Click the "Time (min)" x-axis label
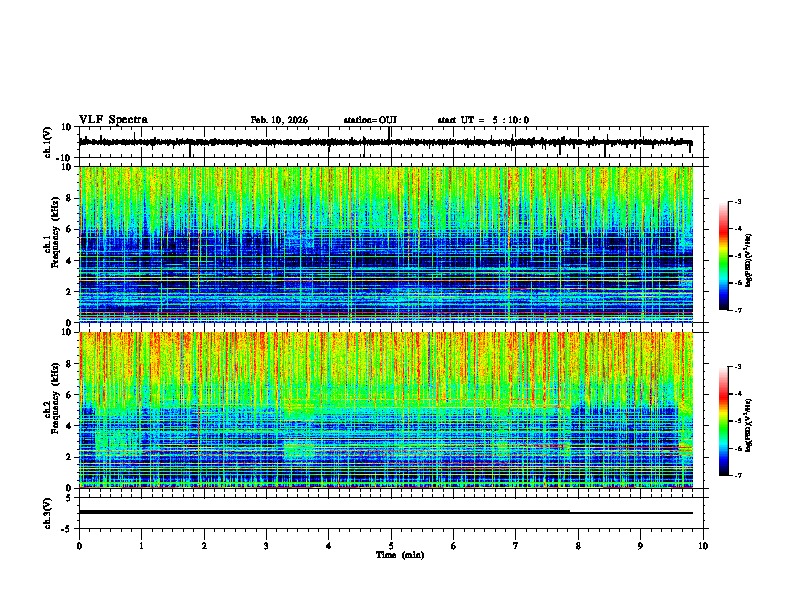Image resolution: width=792 pixels, height=612 pixels. click(x=400, y=555)
